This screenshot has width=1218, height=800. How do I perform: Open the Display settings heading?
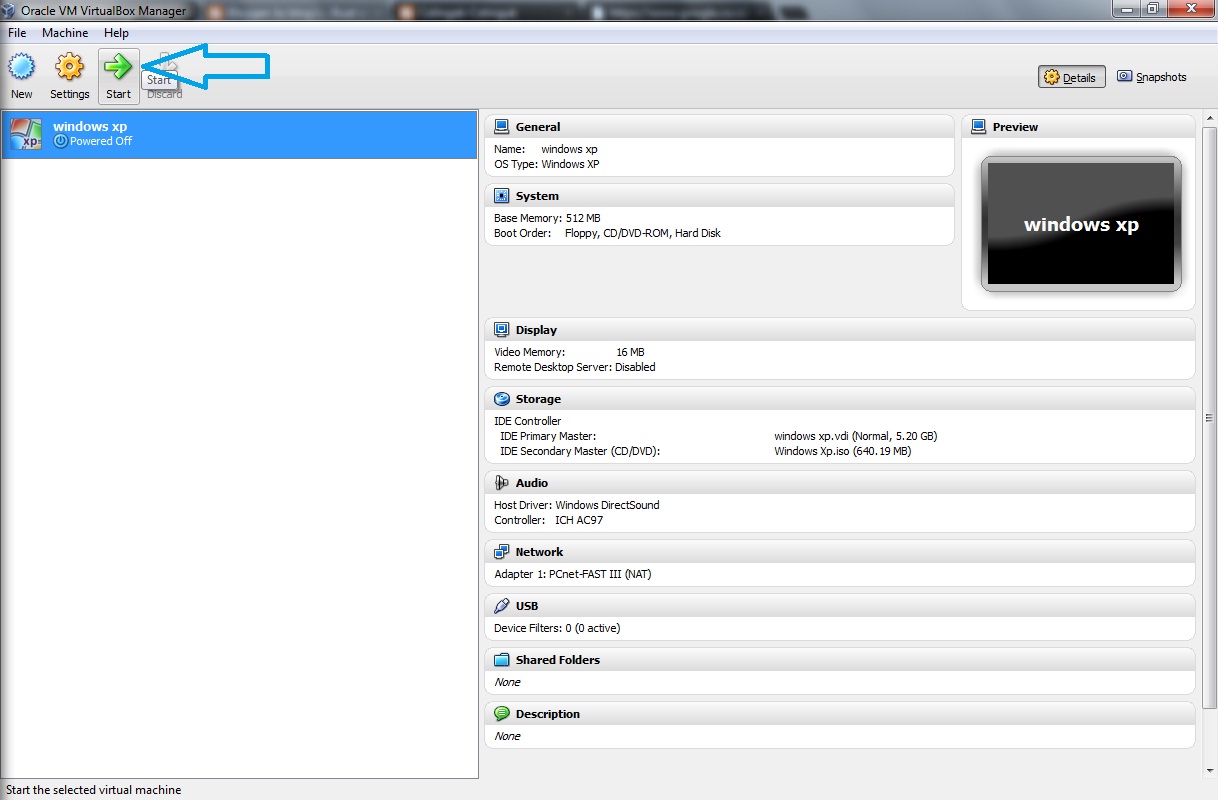(536, 330)
